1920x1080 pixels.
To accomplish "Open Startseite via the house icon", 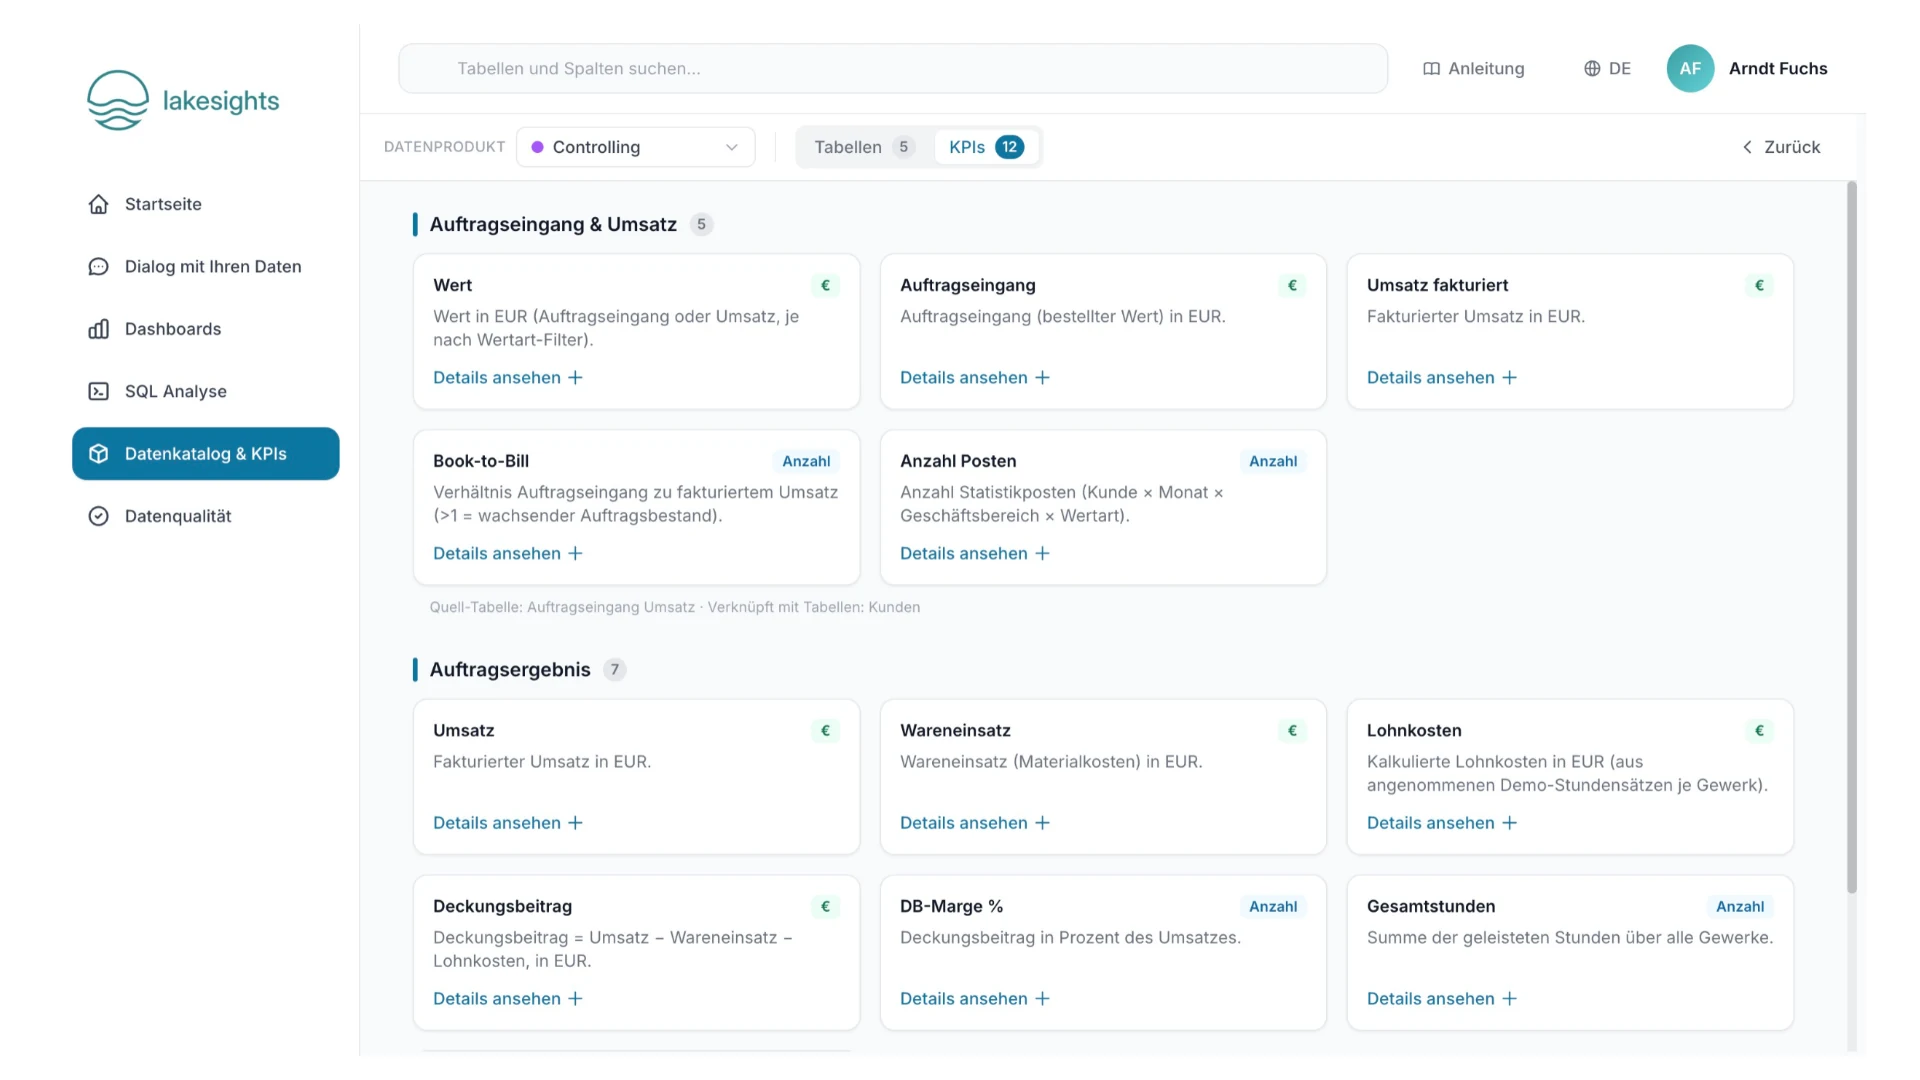I will pos(98,204).
